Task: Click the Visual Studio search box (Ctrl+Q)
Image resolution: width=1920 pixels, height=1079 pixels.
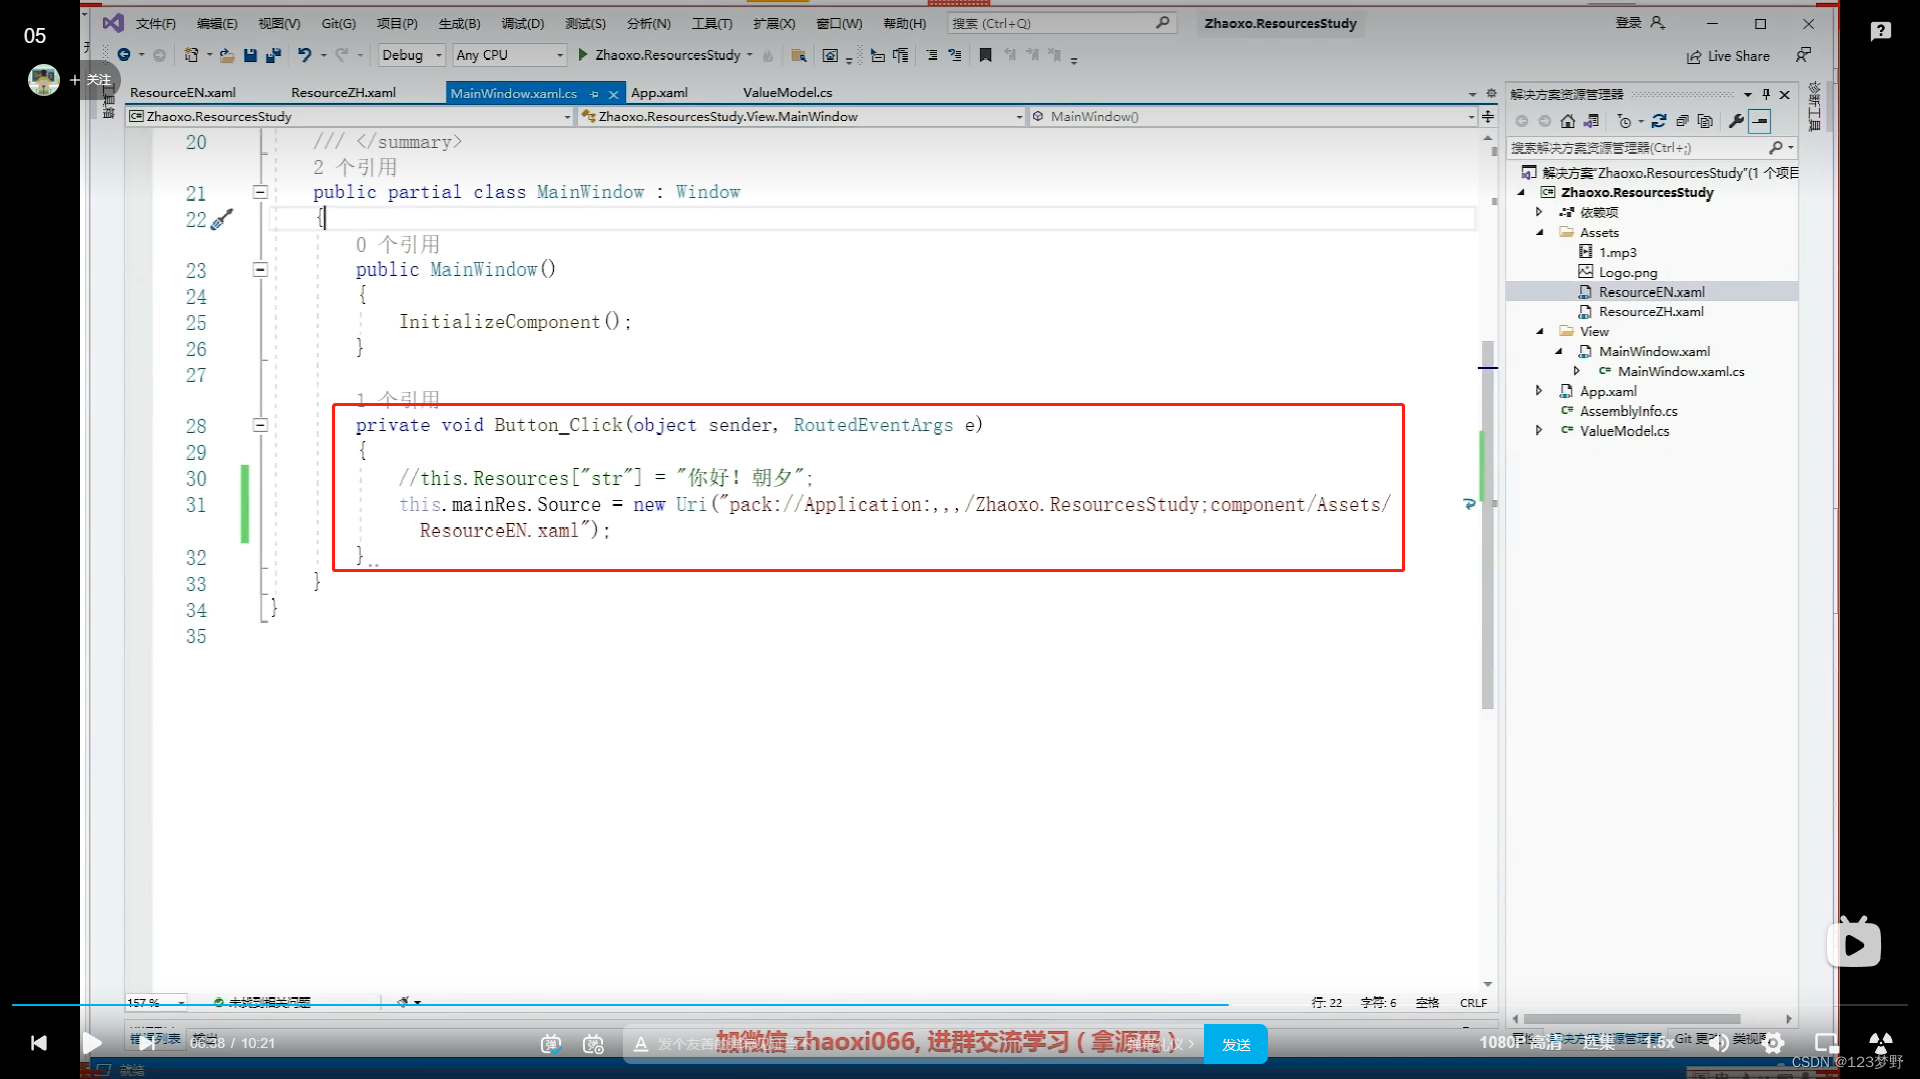Action: (1060, 23)
